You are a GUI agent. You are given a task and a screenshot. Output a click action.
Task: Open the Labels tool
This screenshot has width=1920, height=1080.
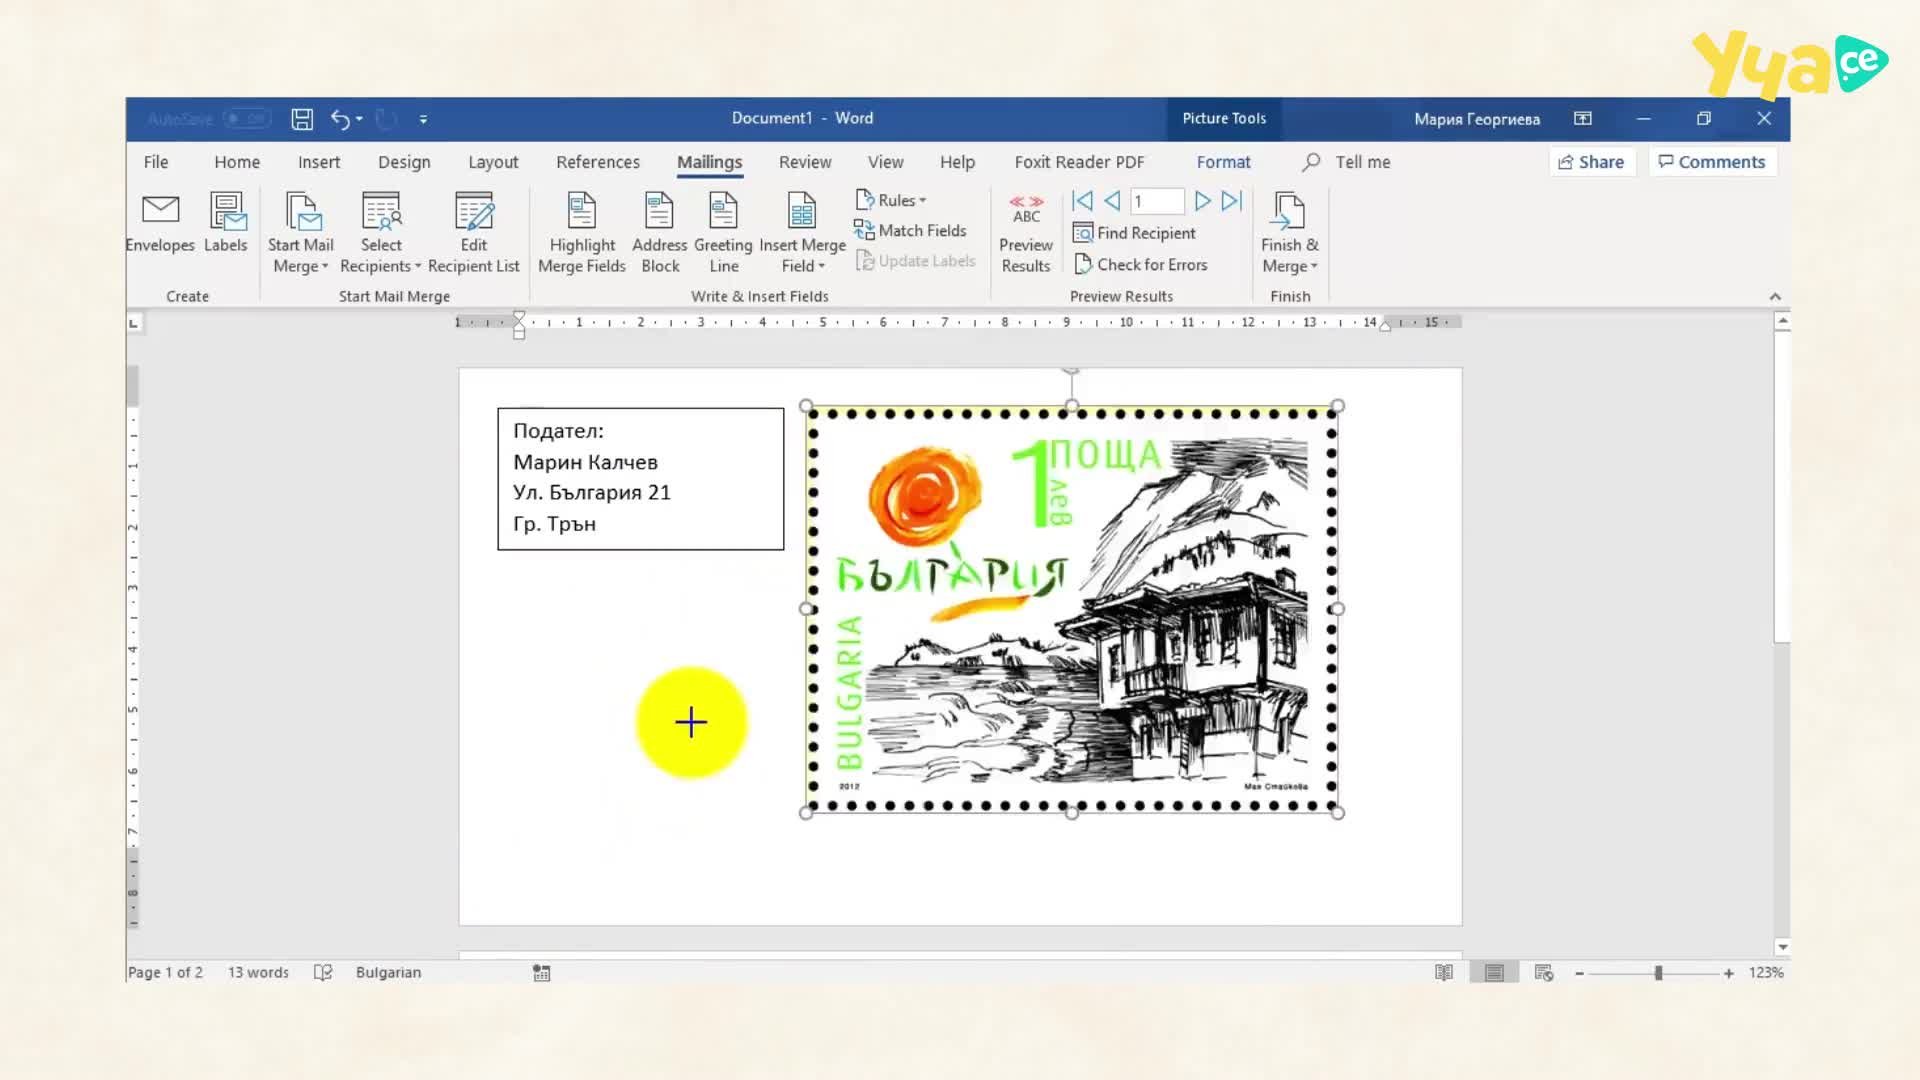[226, 224]
